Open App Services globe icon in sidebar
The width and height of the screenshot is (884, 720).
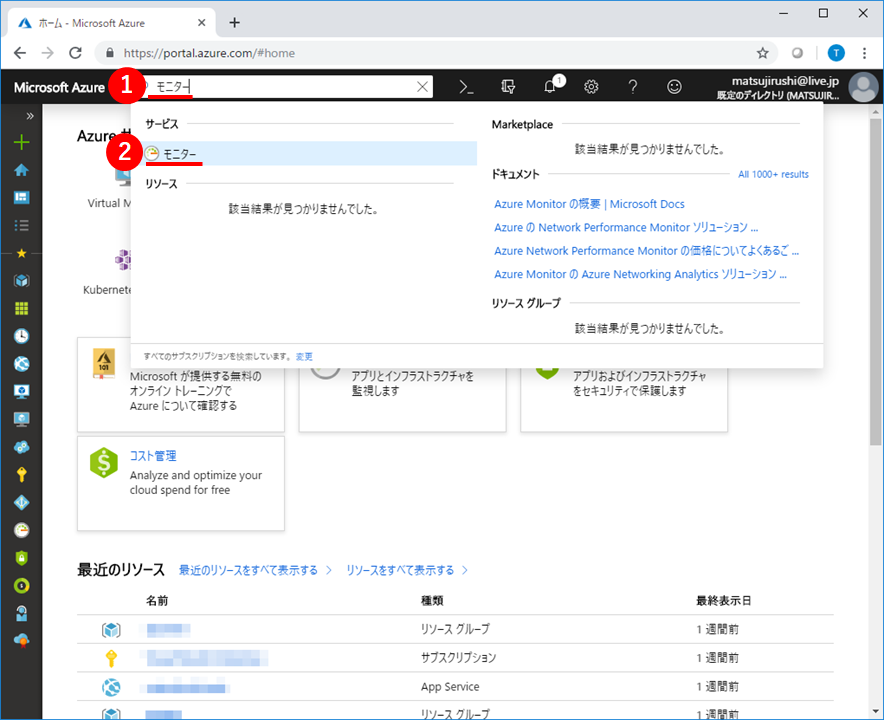[21, 364]
